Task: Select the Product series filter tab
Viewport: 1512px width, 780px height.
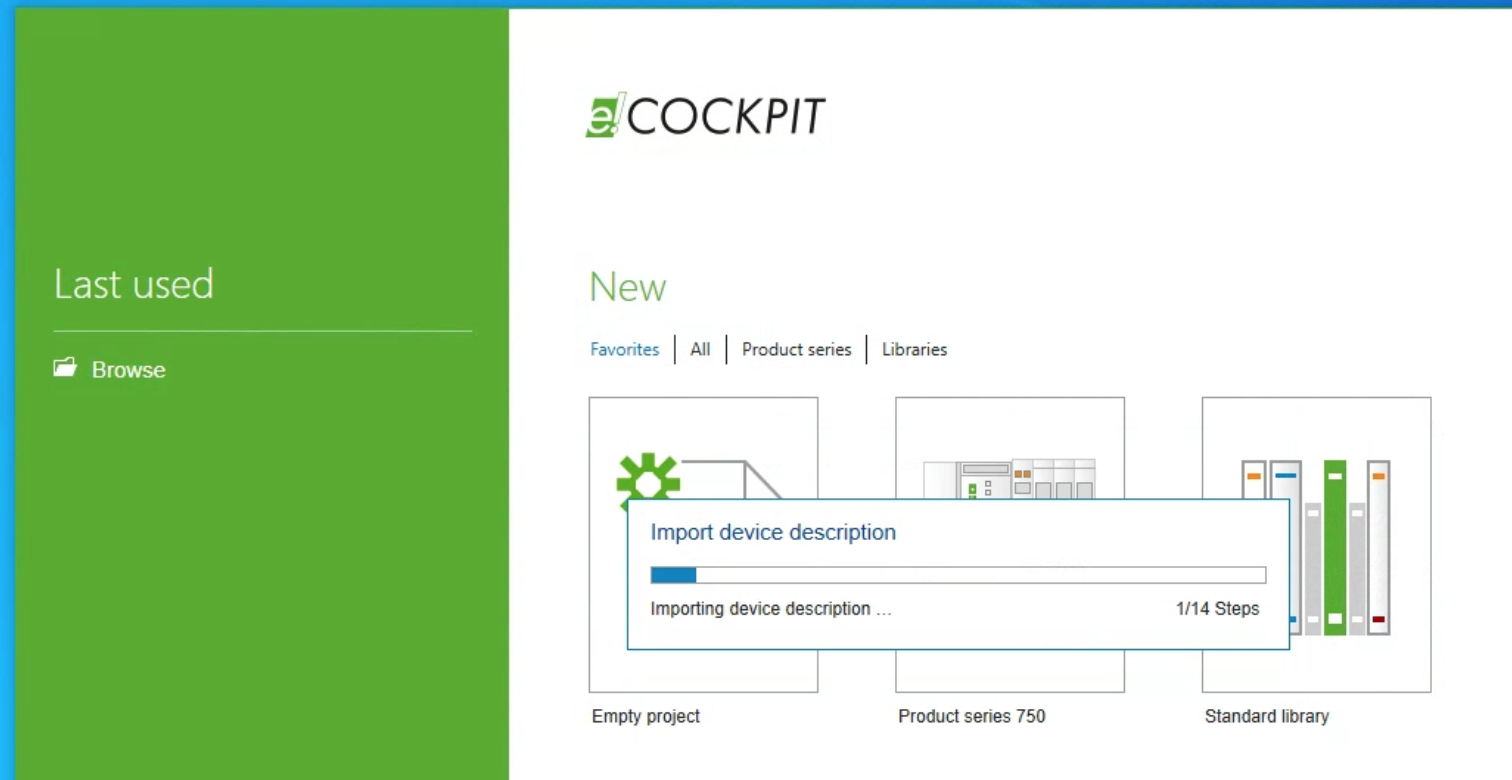Action: click(x=796, y=349)
